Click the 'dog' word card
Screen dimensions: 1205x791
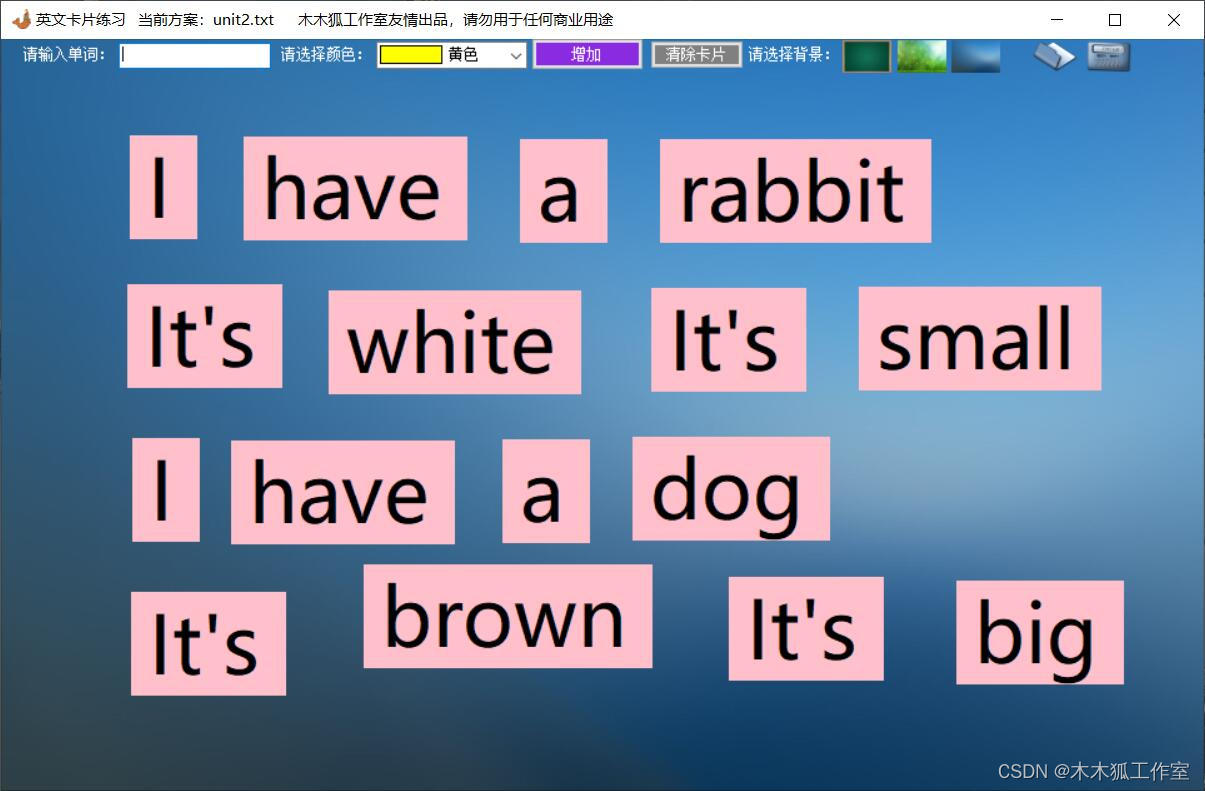point(731,489)
